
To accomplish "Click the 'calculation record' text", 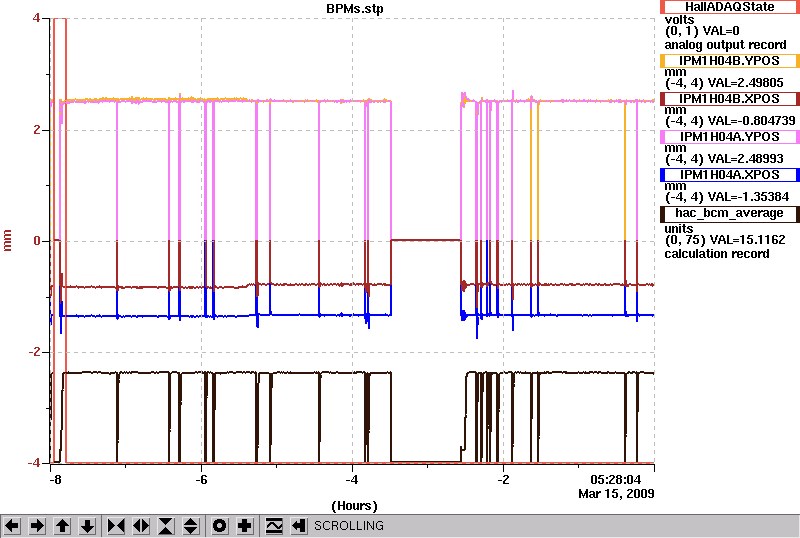I will (x=717, y=254).
